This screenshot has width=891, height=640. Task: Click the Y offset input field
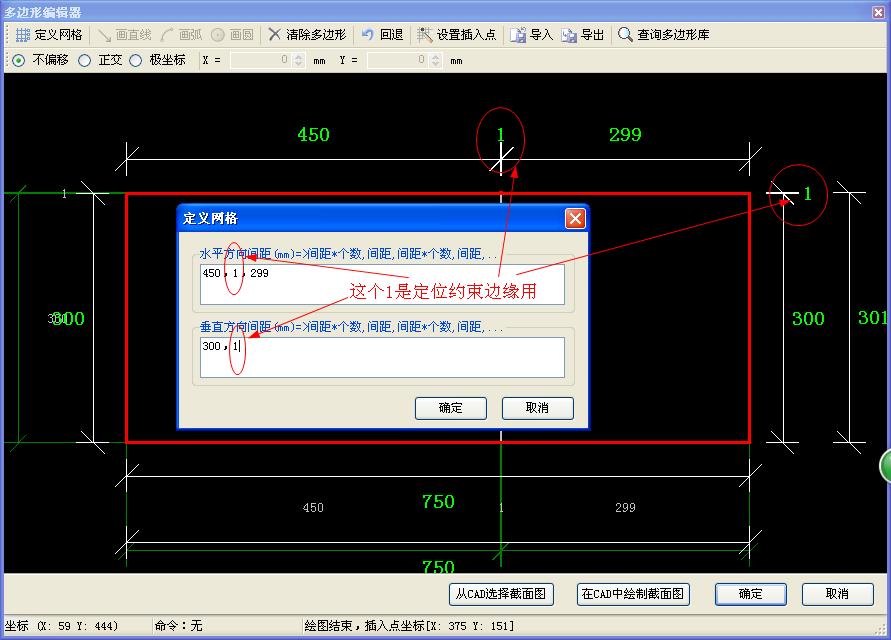pyautogui.click(x=398, y=60)
